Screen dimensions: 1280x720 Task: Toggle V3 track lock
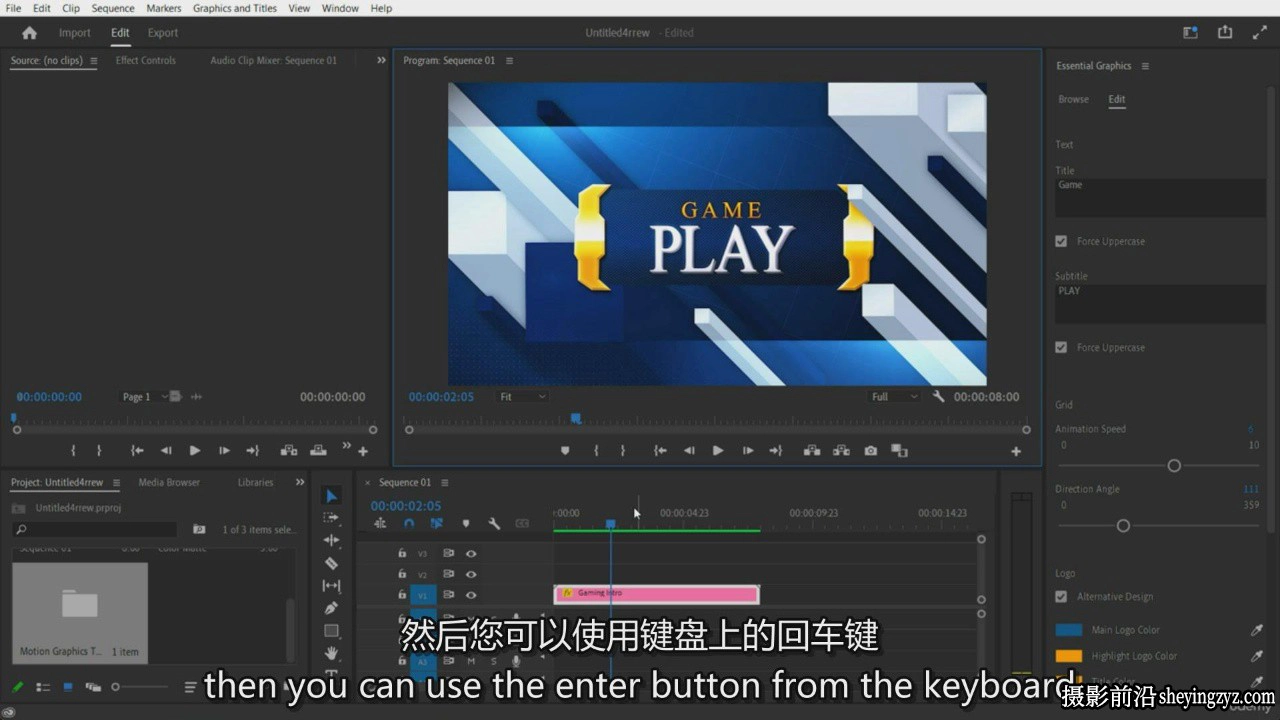pos(402,553)
